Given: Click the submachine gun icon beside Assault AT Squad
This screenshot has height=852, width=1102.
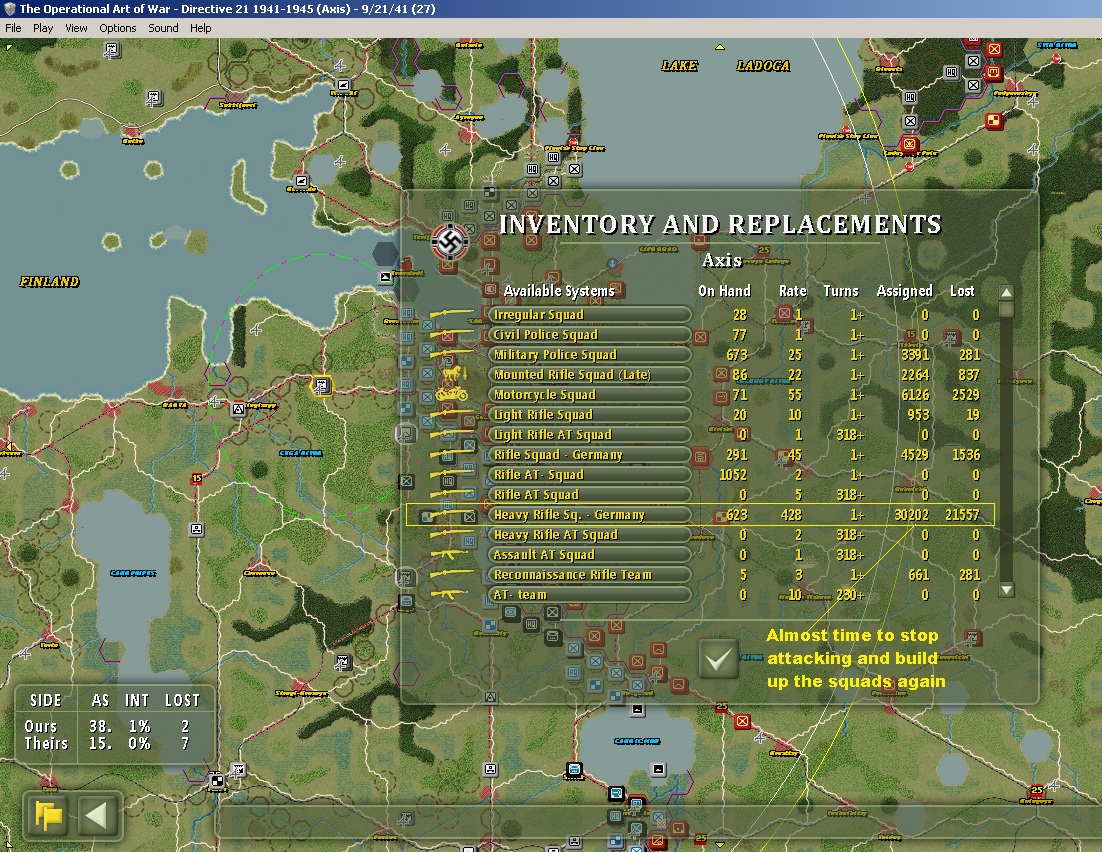Looking at the screenshot, I should 449,555.
